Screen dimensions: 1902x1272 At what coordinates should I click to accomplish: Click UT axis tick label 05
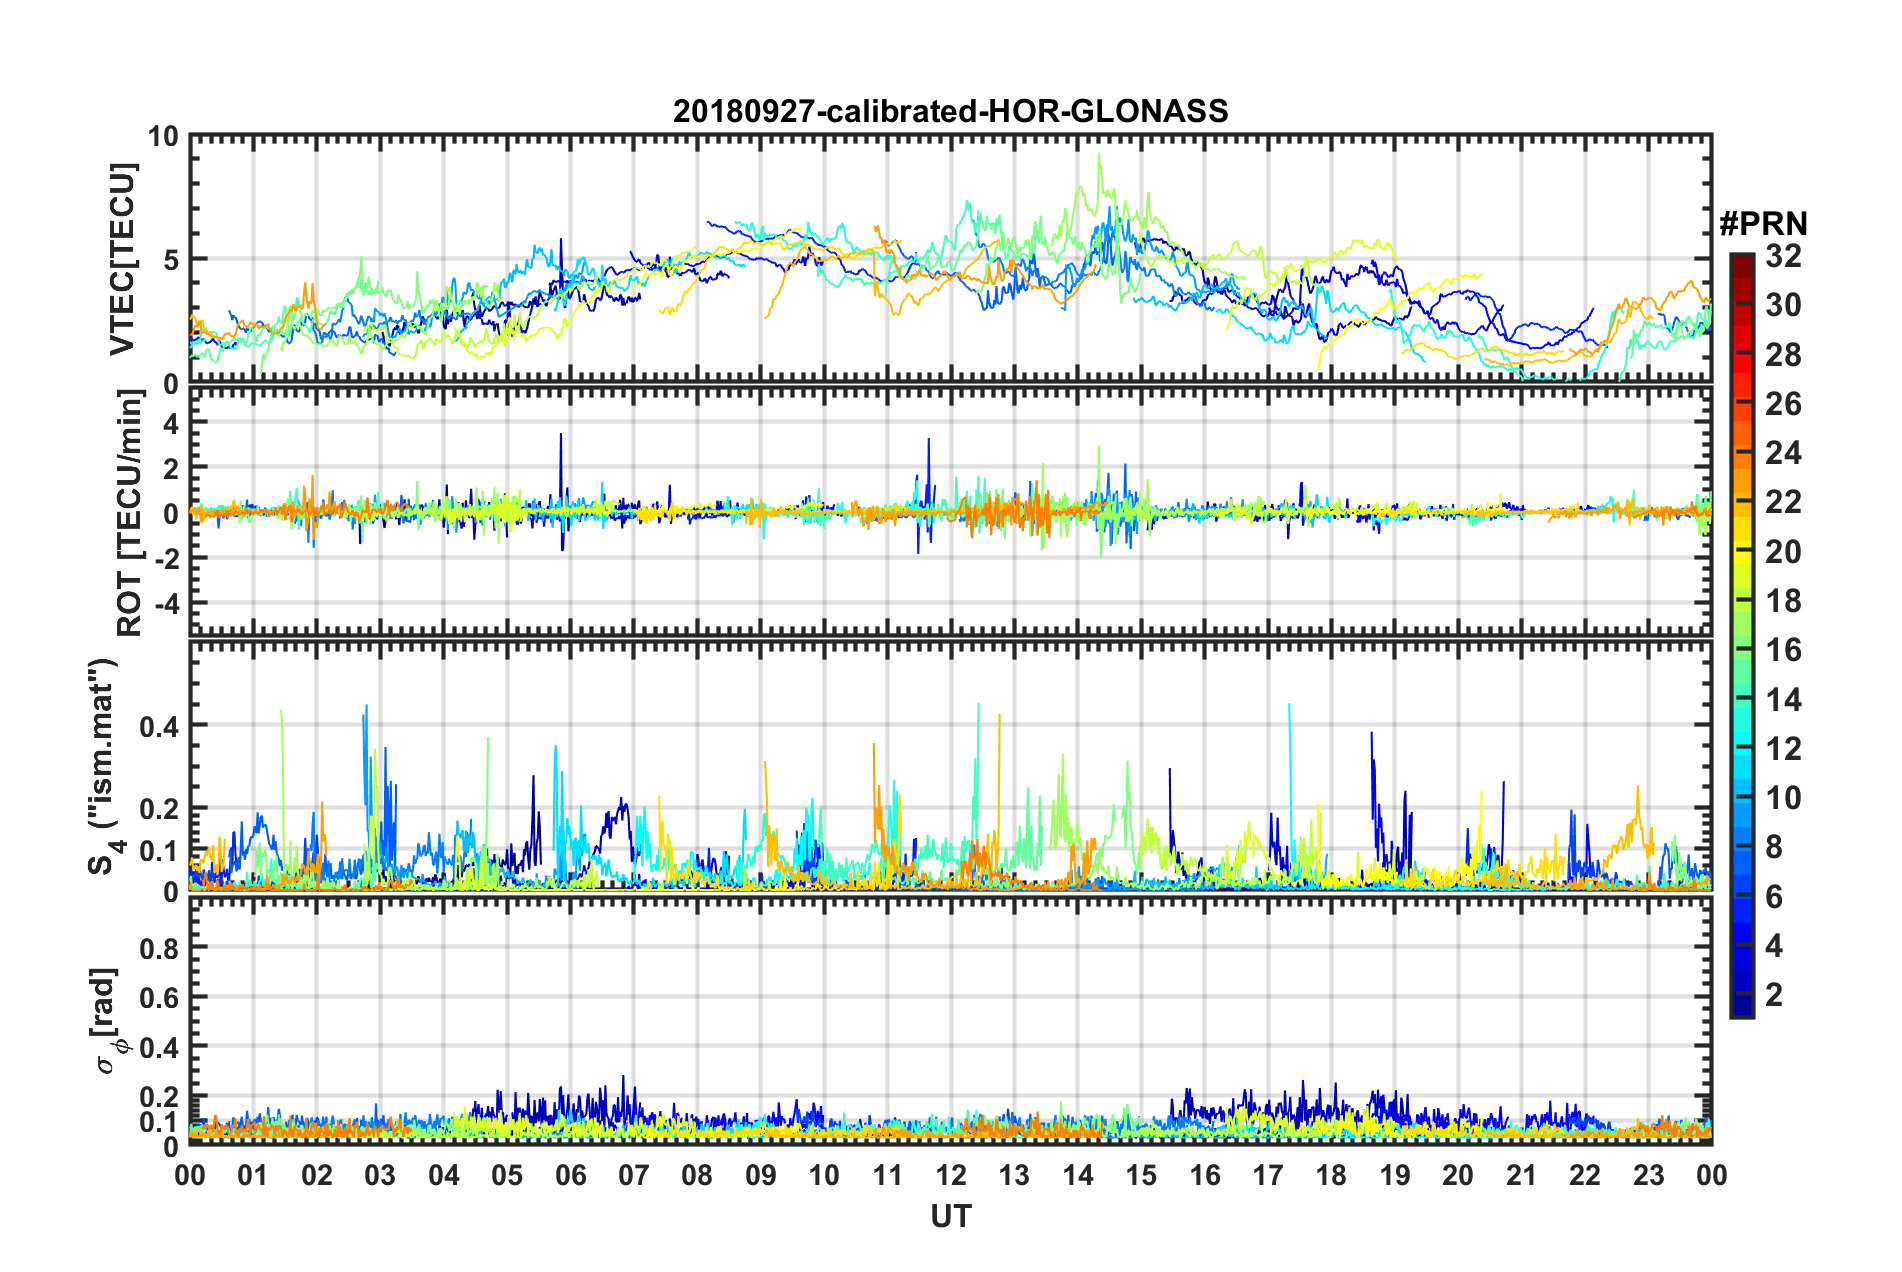(507, 1175)
